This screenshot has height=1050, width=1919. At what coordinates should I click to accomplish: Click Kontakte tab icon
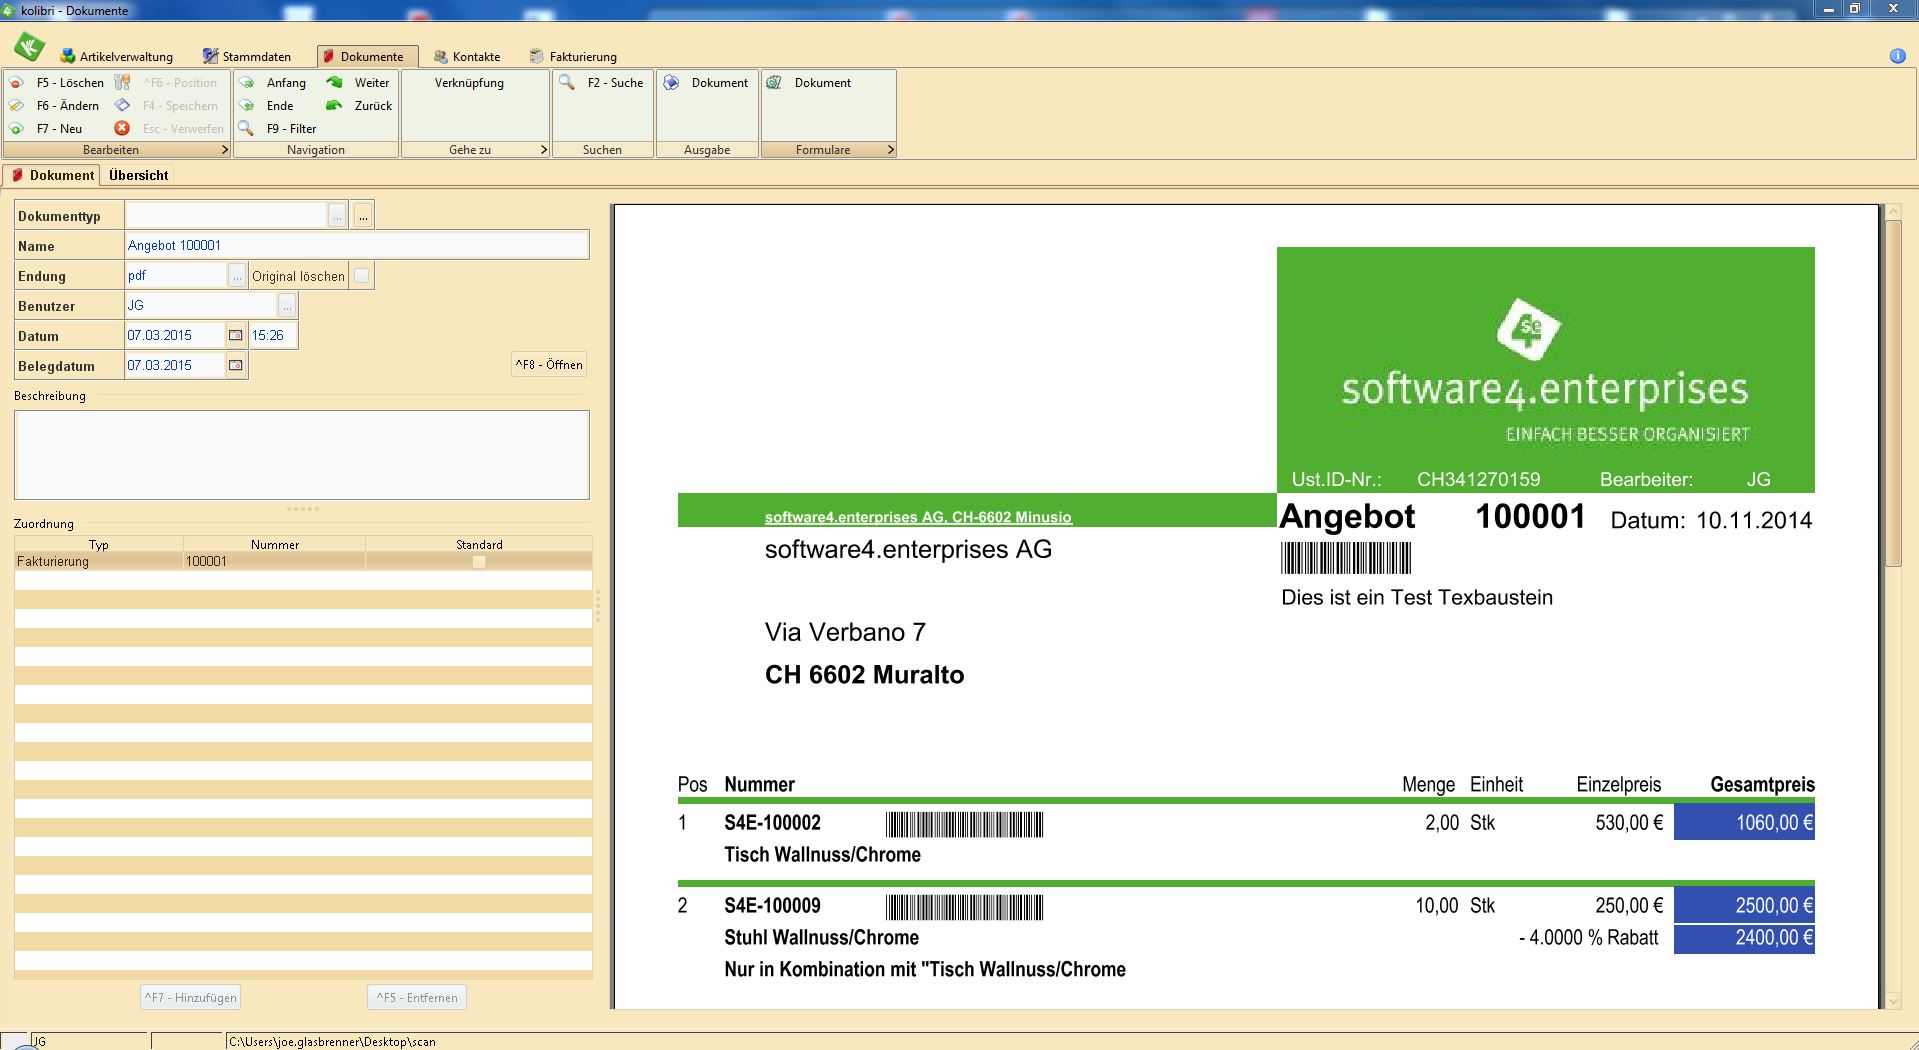(x=441, y=56)
